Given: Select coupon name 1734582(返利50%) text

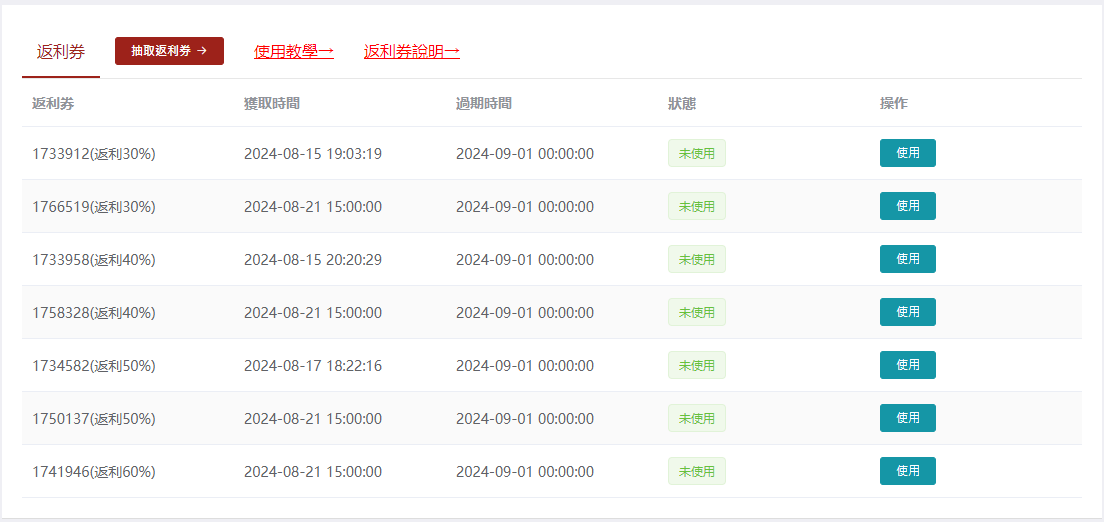Looking at the screenshot, I should [93, 366].
